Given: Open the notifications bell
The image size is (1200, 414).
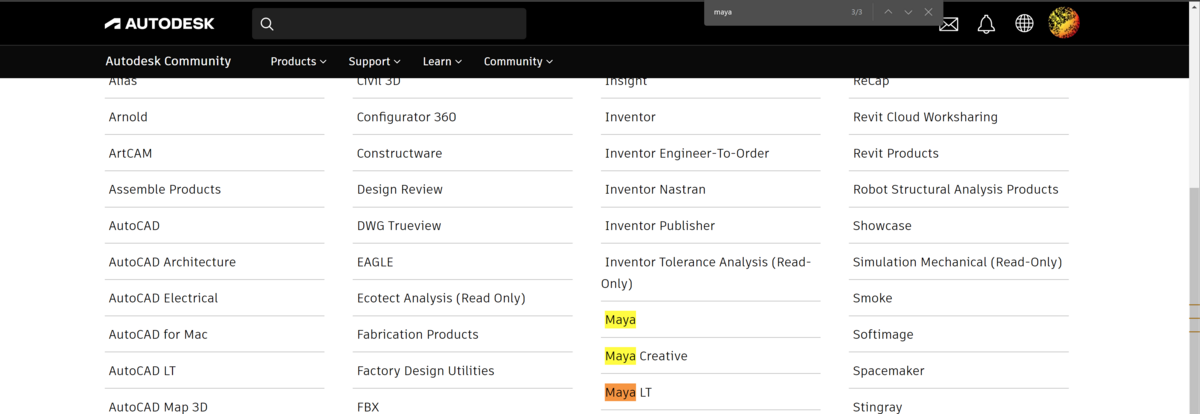Looking at the screenshot, I should (x=986, y=24).
